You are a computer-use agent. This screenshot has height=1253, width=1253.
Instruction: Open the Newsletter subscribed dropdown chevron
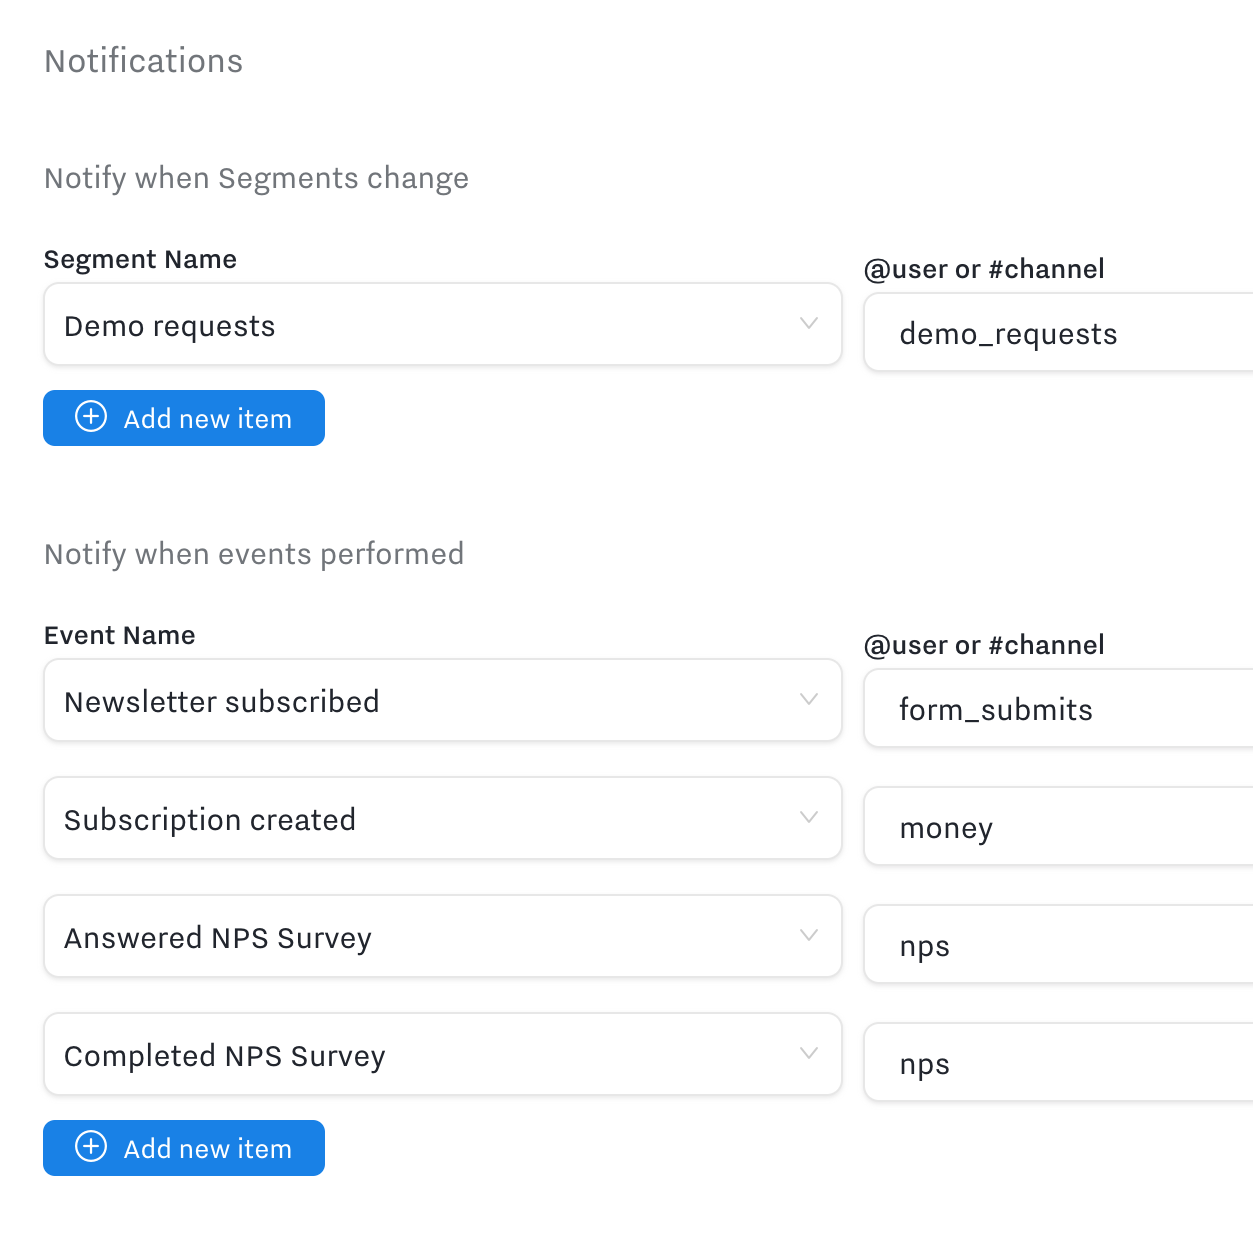(x=809, y=700)
